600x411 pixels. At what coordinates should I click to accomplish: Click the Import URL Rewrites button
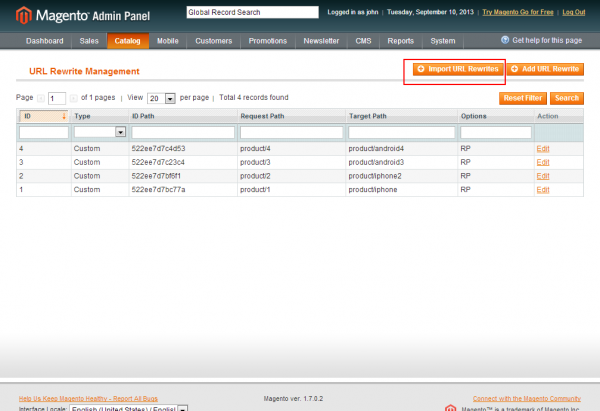458,69
